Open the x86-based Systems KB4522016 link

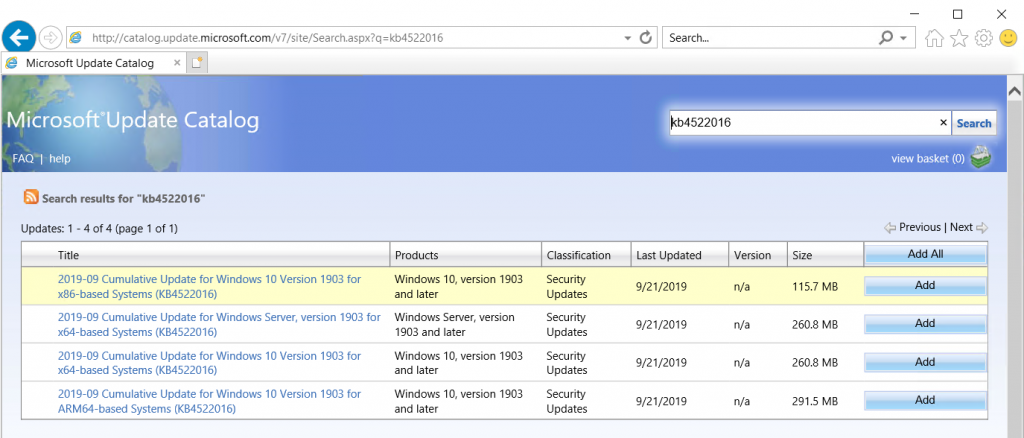point(209,287)
